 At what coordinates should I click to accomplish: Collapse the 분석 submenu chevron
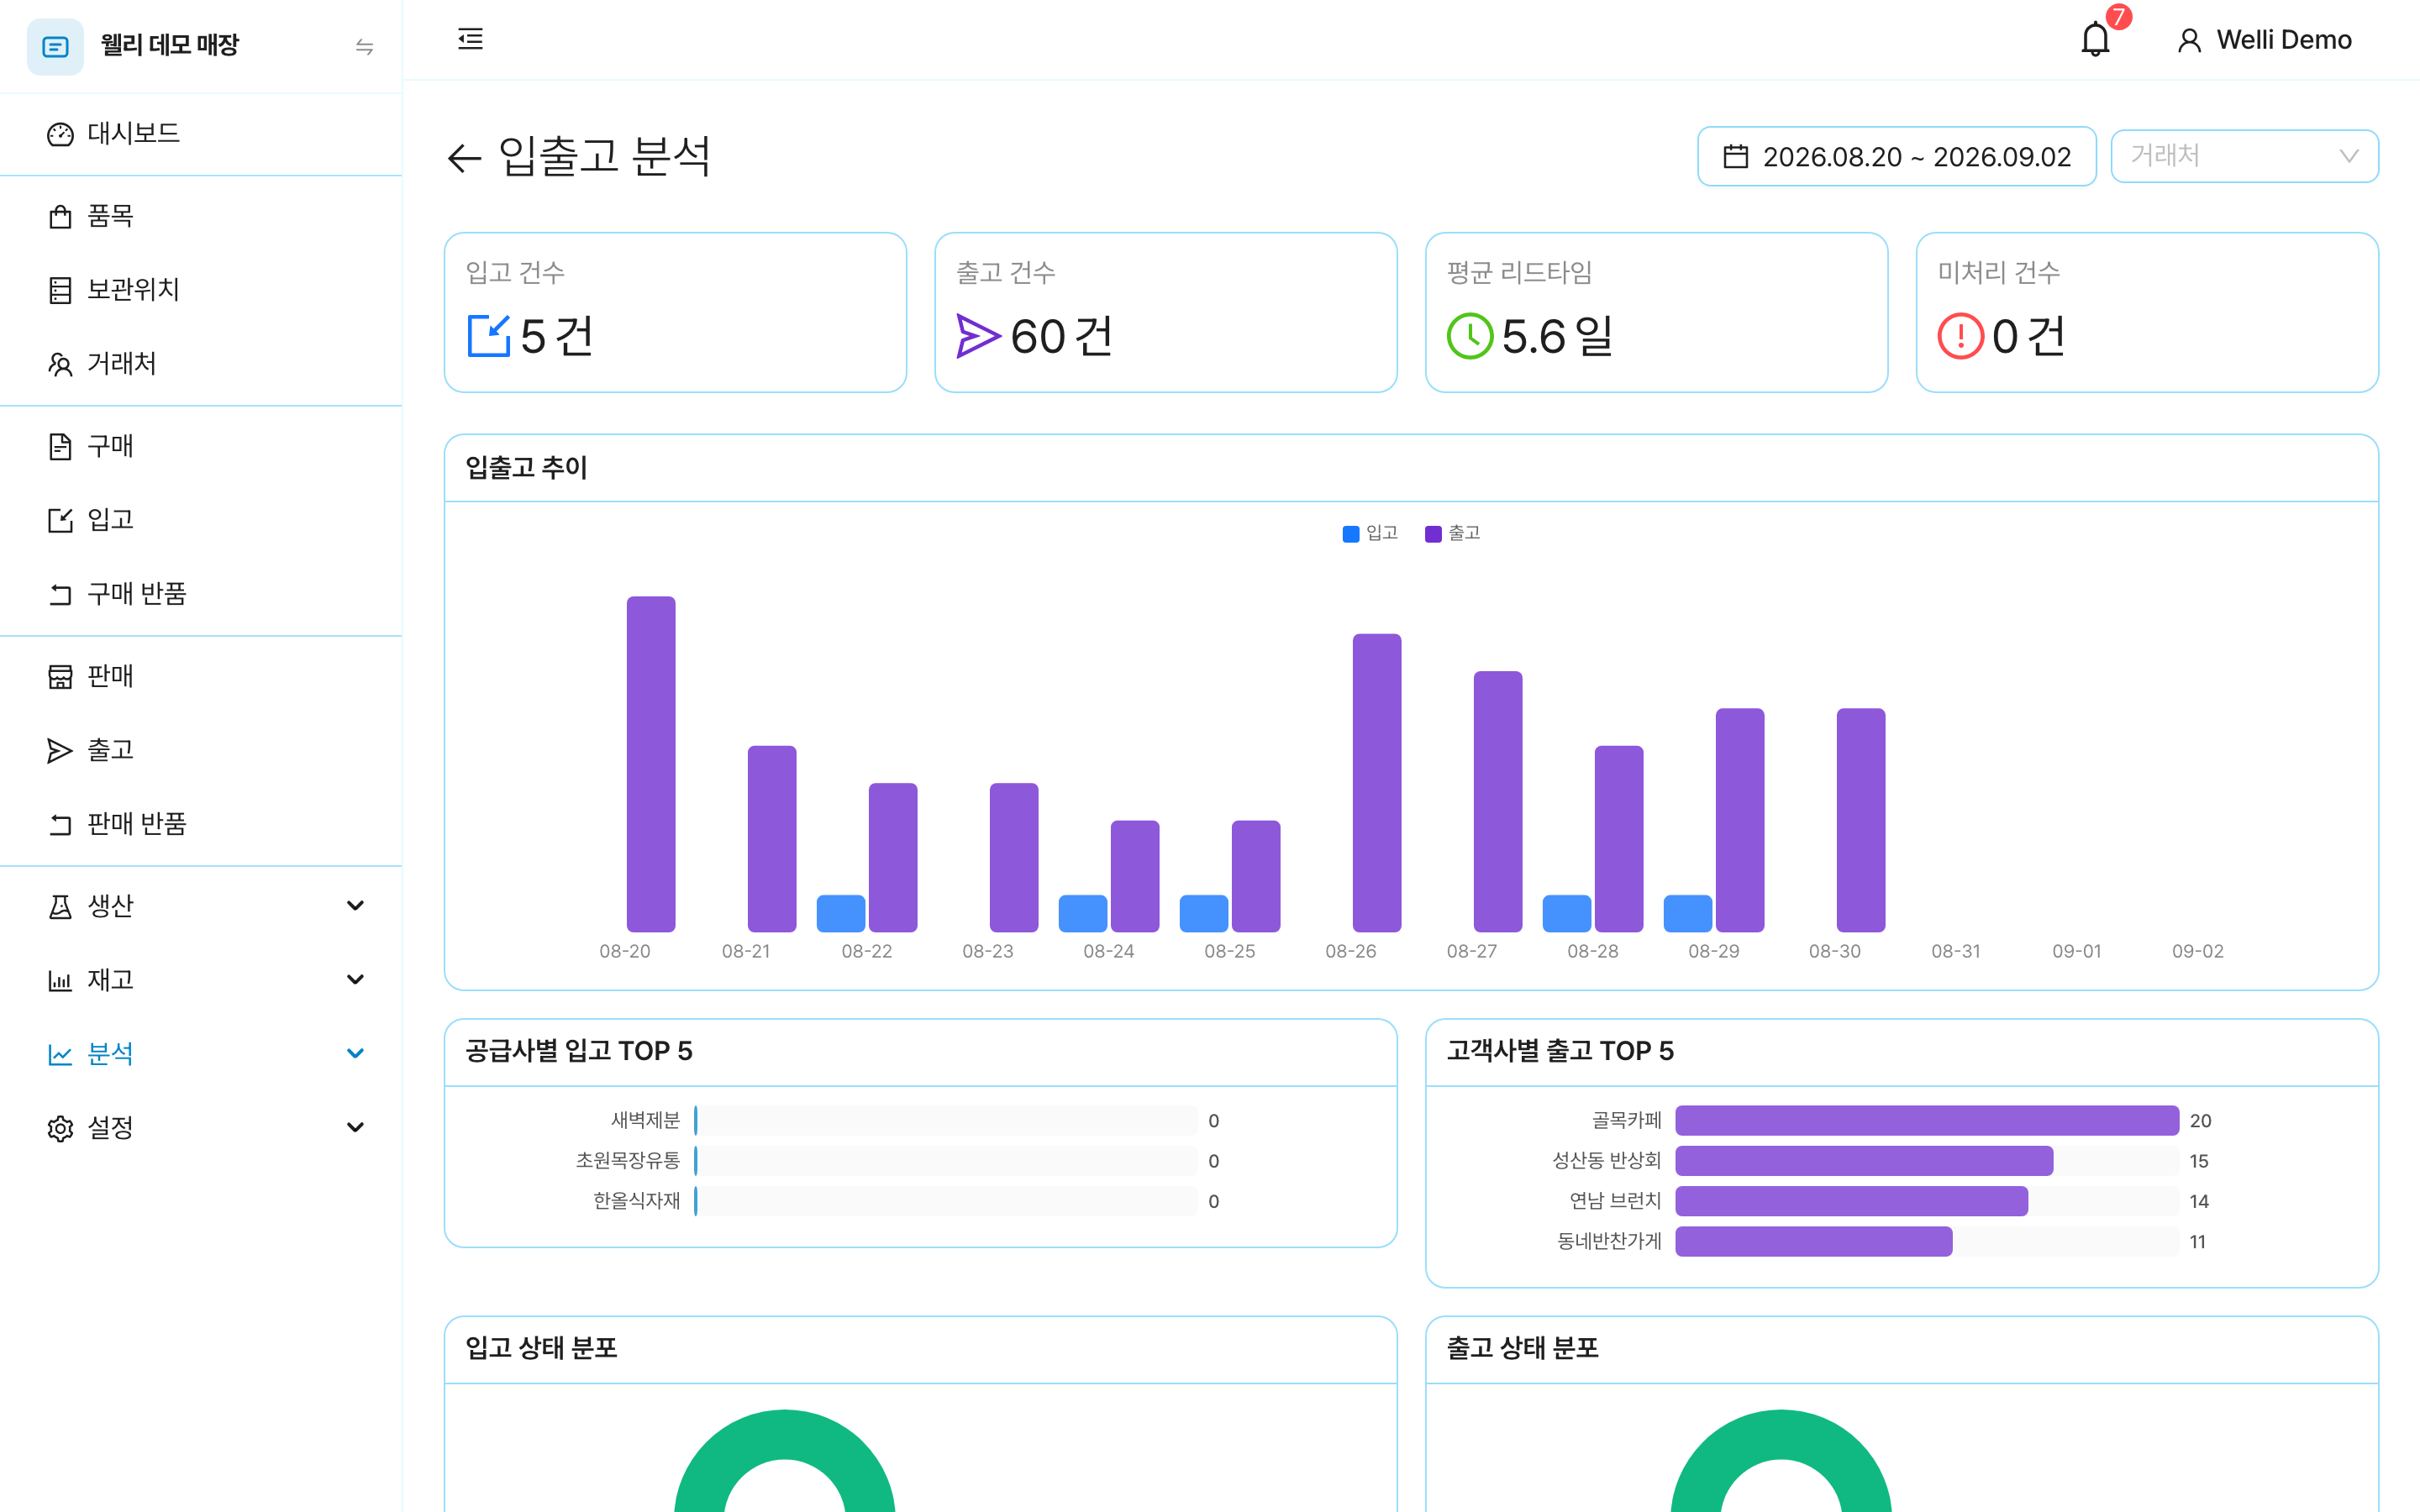(x=355, y=1054)
